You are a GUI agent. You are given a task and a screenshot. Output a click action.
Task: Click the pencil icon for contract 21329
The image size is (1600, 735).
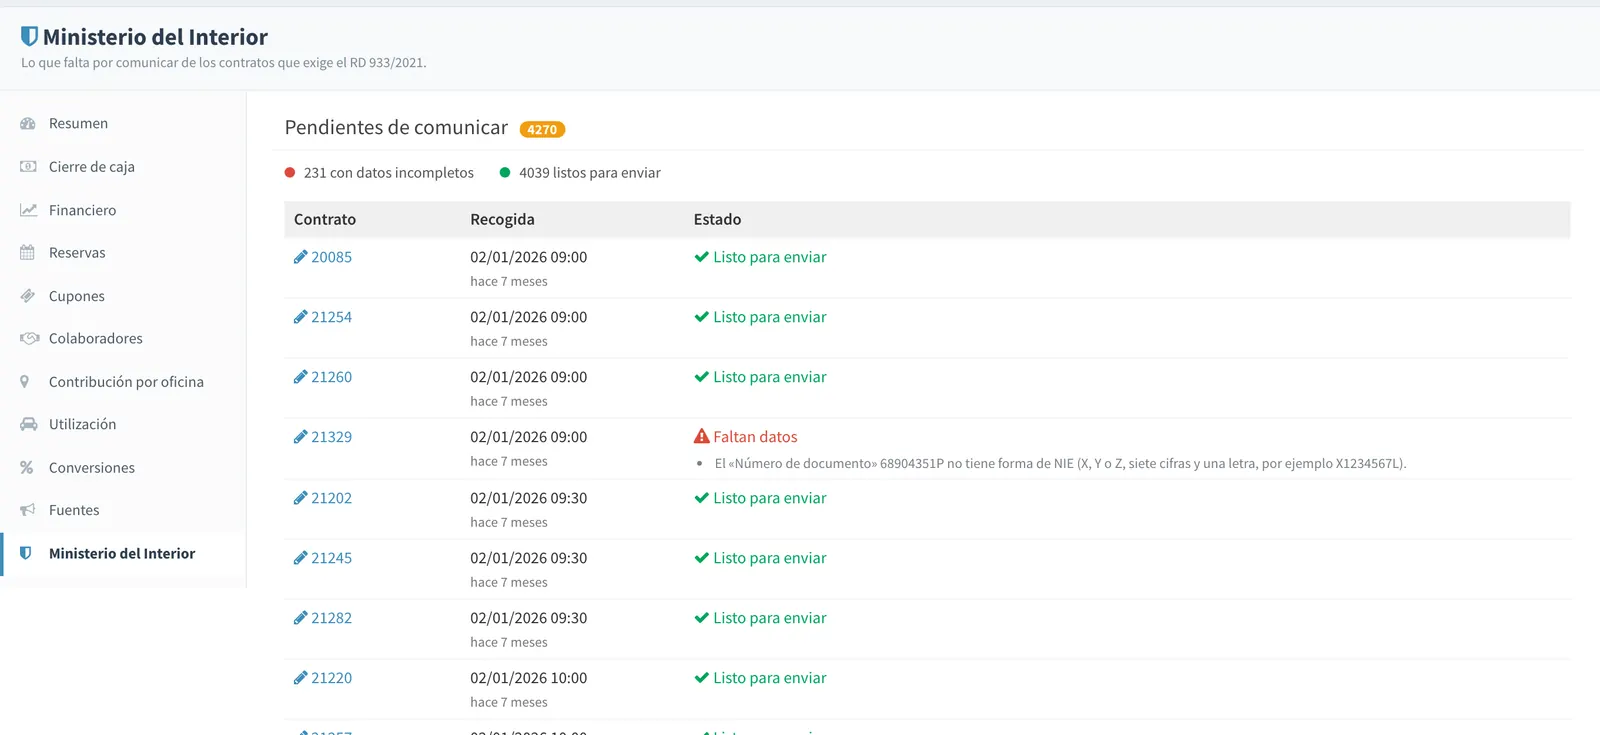coord(300,437)
